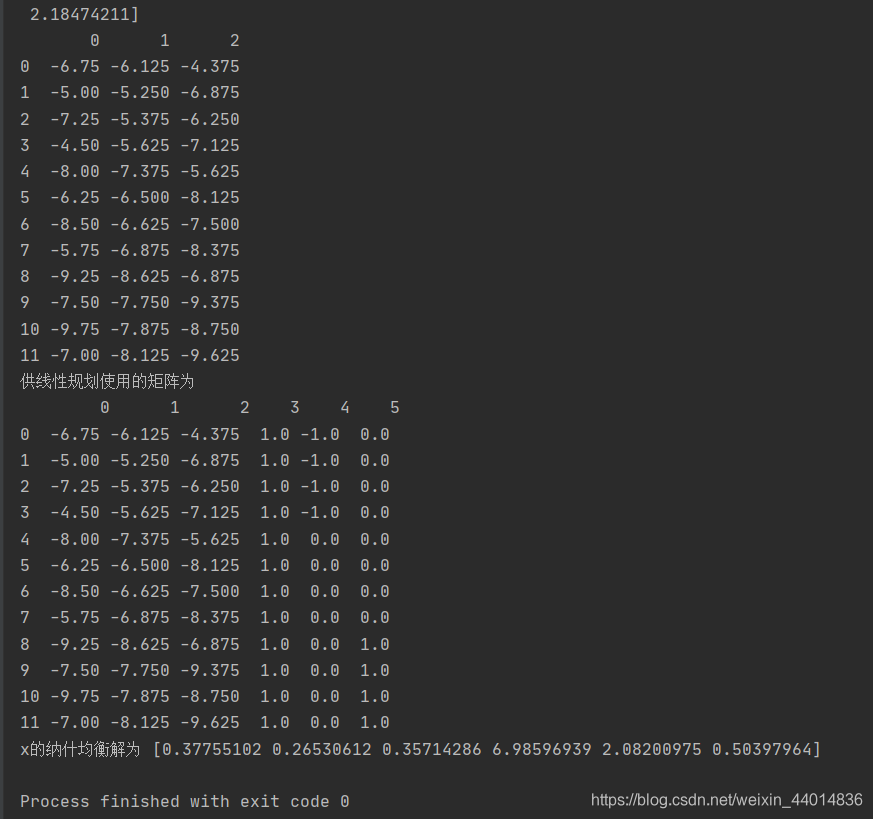Click the -1.0 value in second matrix row 0
Viewport: 873px width, 819px height.
[320, 434]
